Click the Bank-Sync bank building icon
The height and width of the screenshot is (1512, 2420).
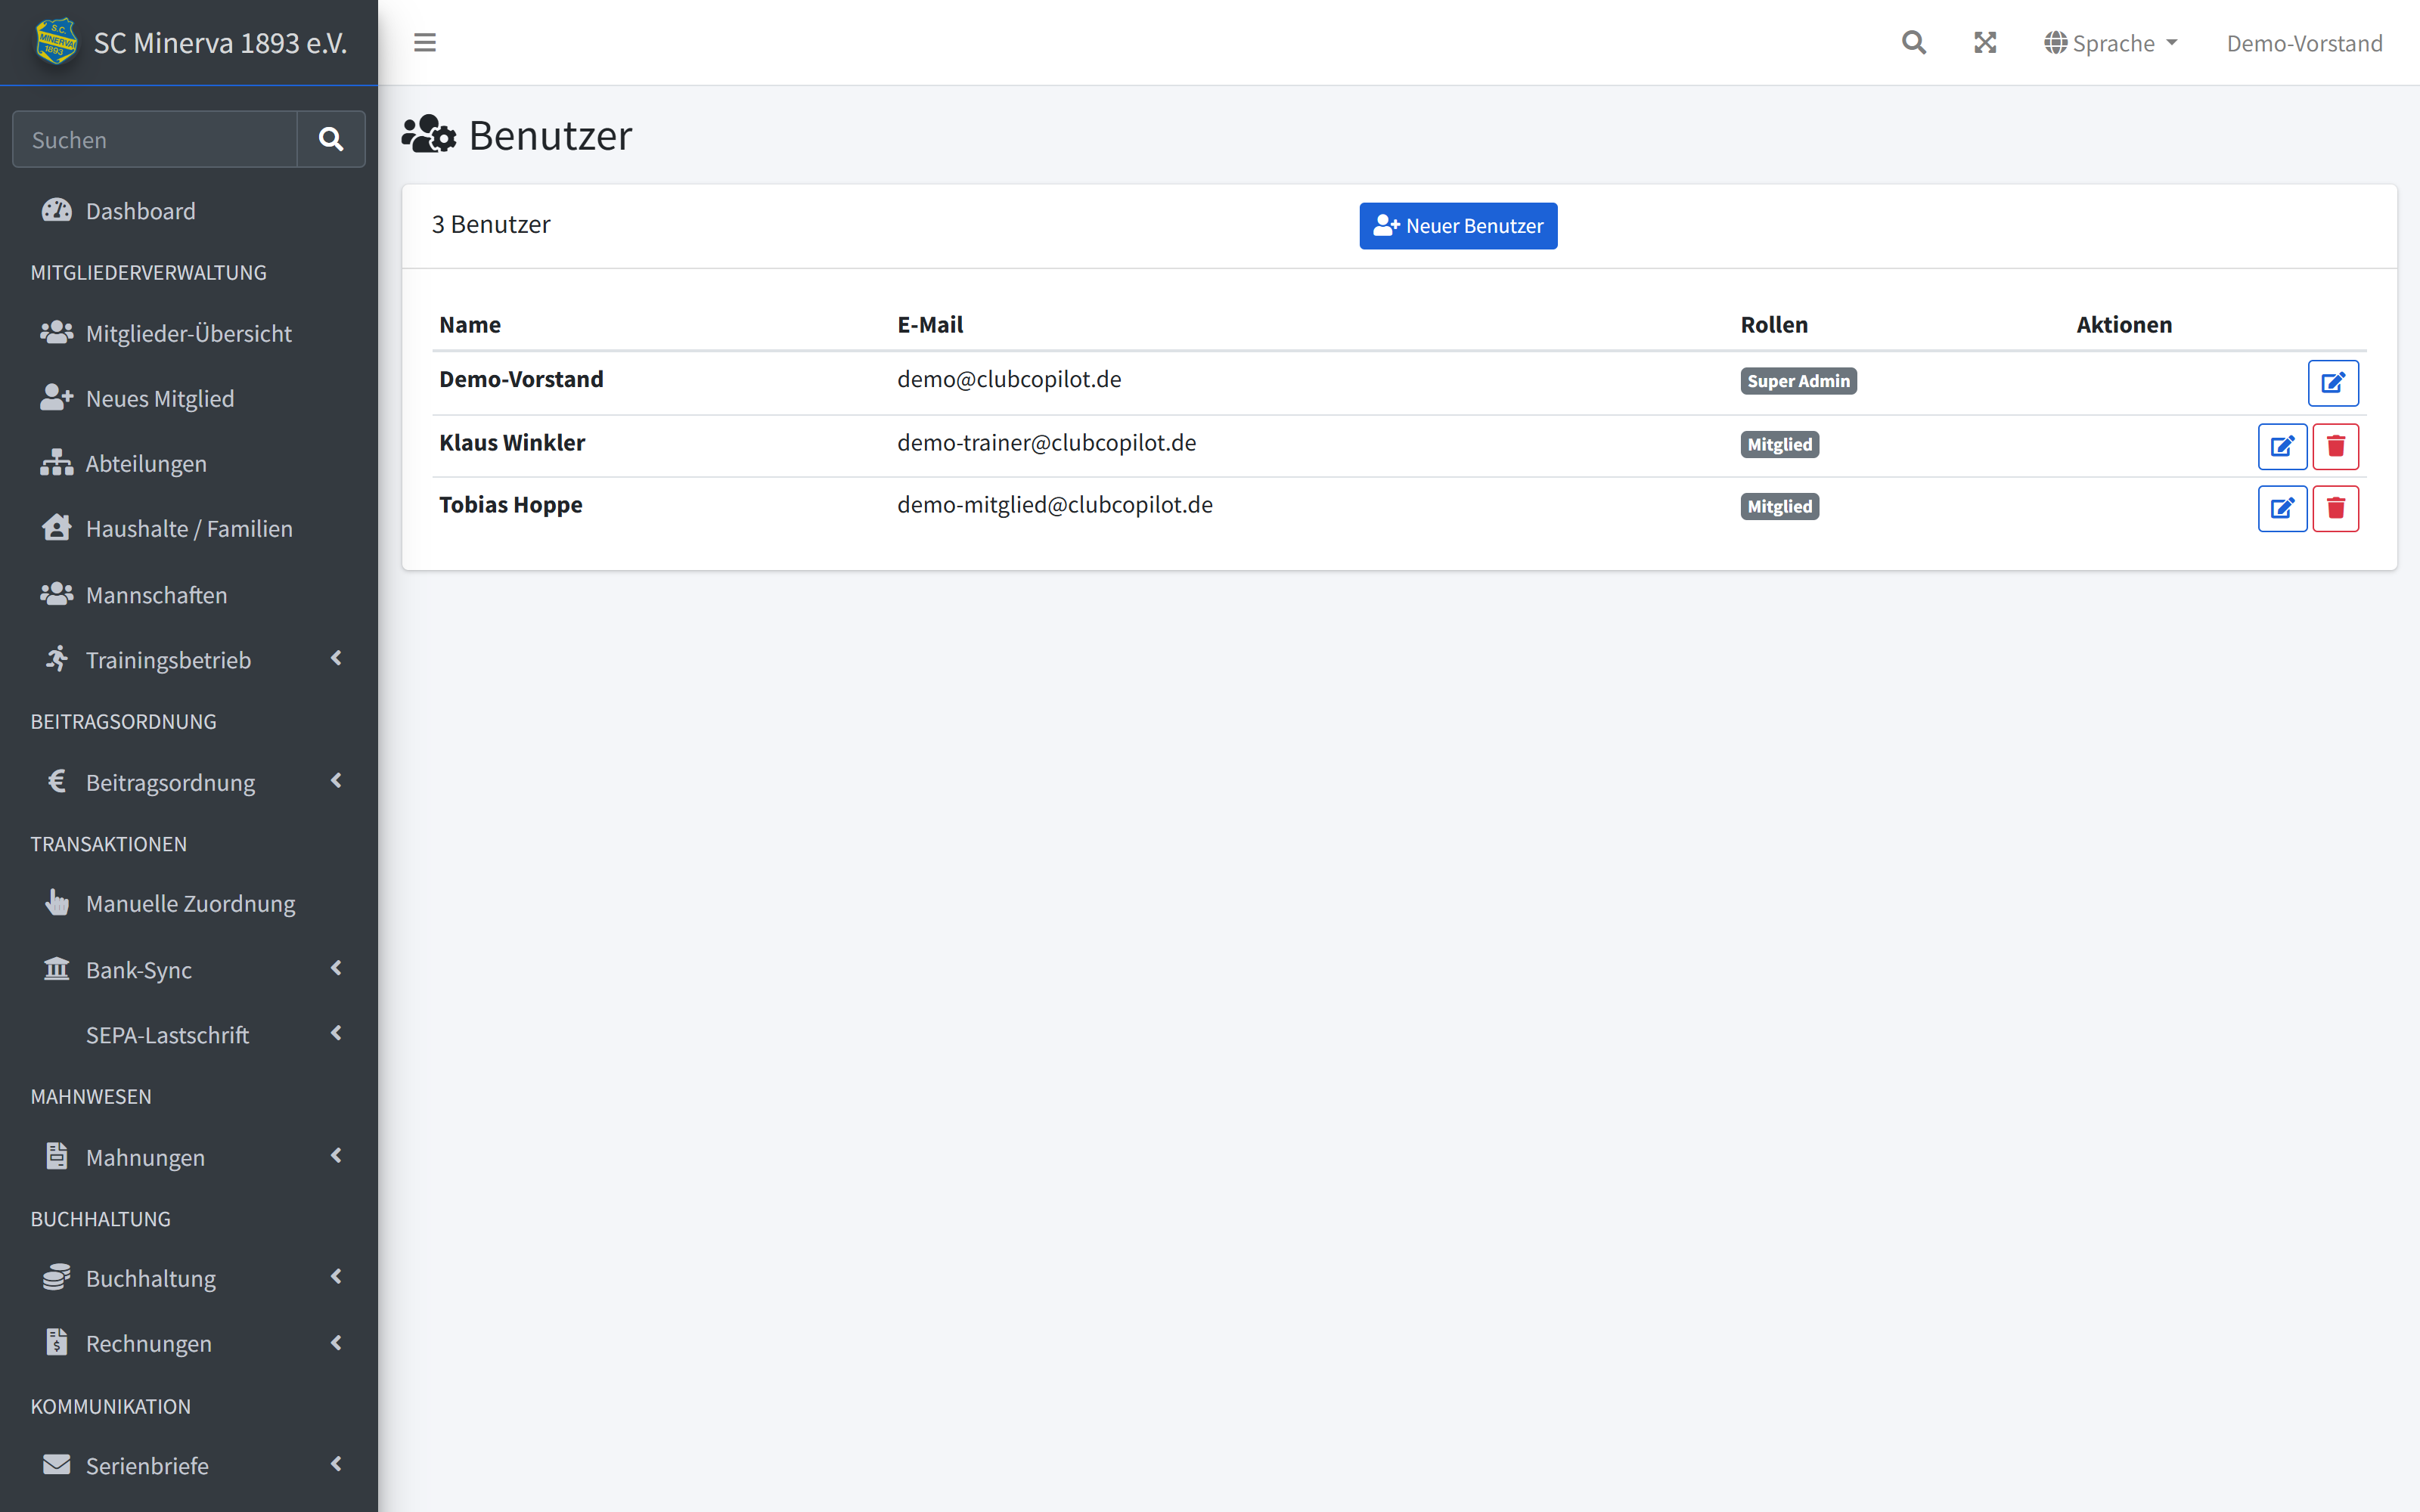point(56,968)
